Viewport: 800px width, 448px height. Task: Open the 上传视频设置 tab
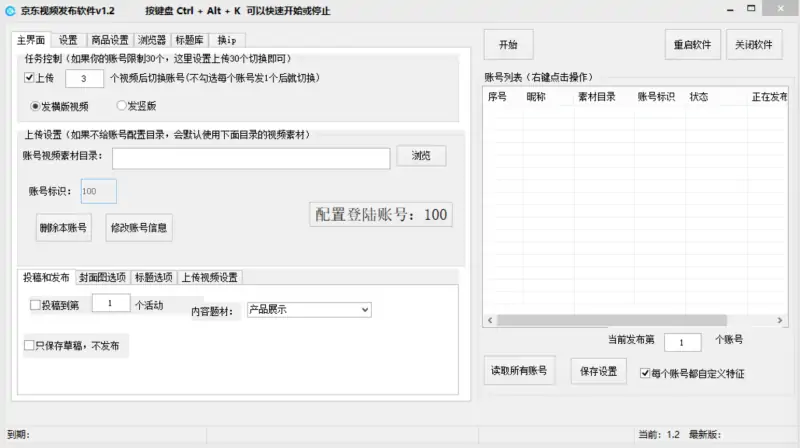211,277
